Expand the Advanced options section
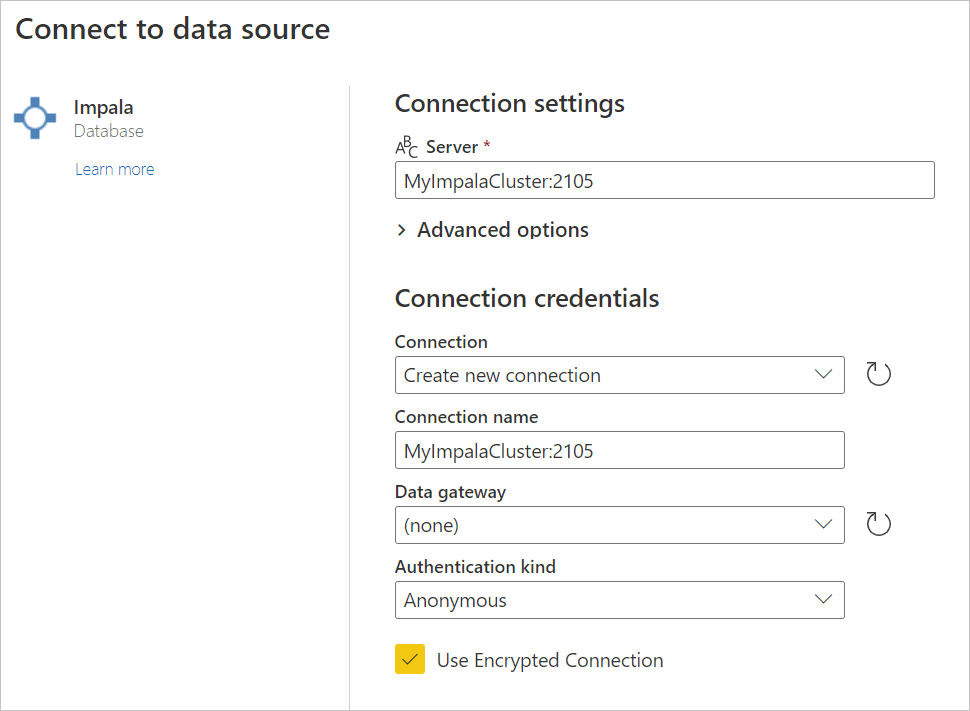The width and height of the screenshot is (970, 711). point(492,229)
